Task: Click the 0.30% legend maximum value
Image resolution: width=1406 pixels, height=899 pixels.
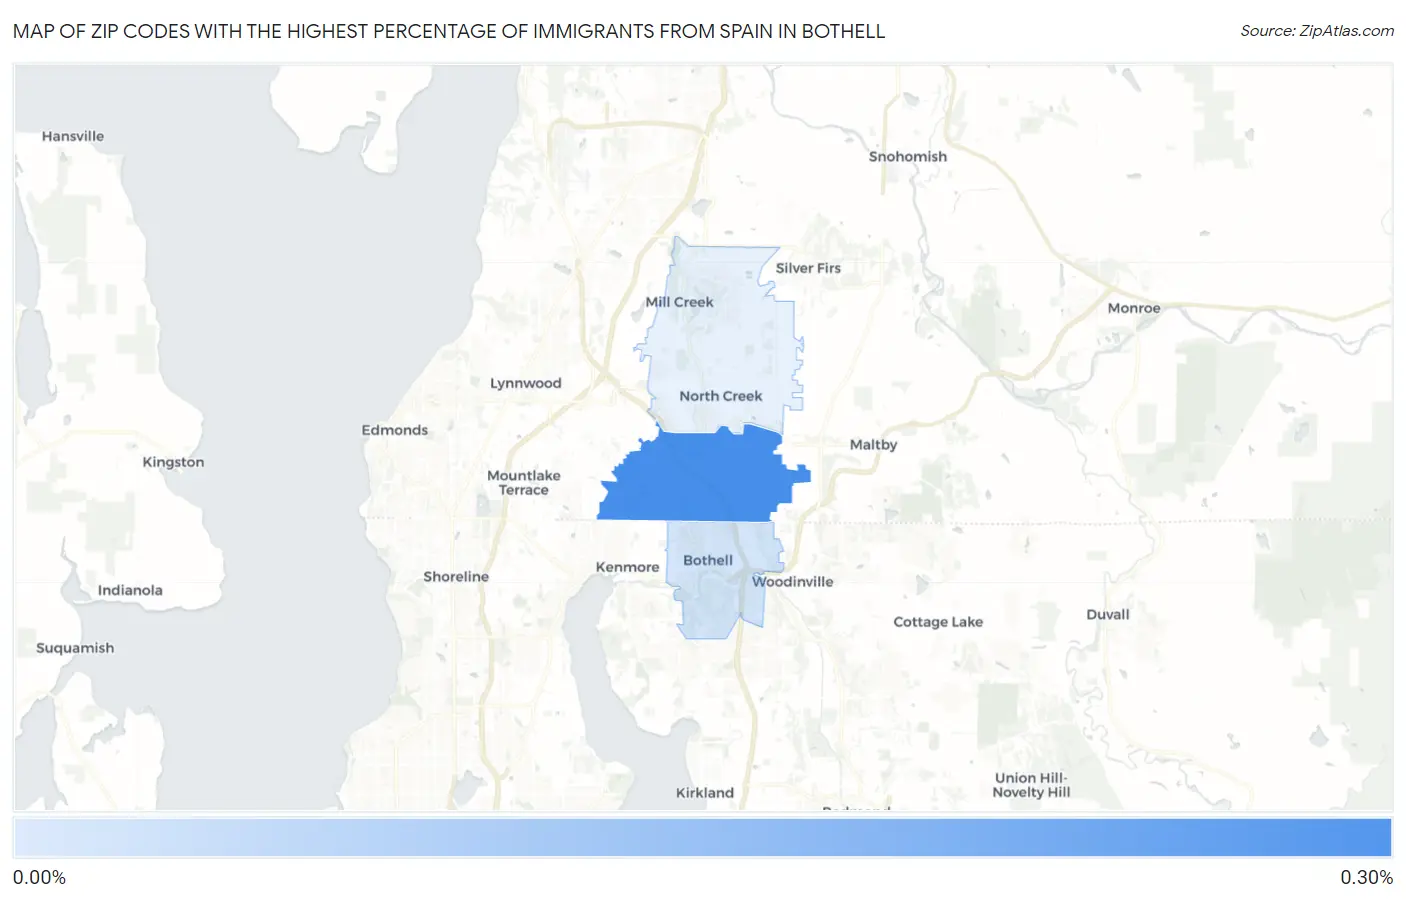Action: tap(1366, 878)
